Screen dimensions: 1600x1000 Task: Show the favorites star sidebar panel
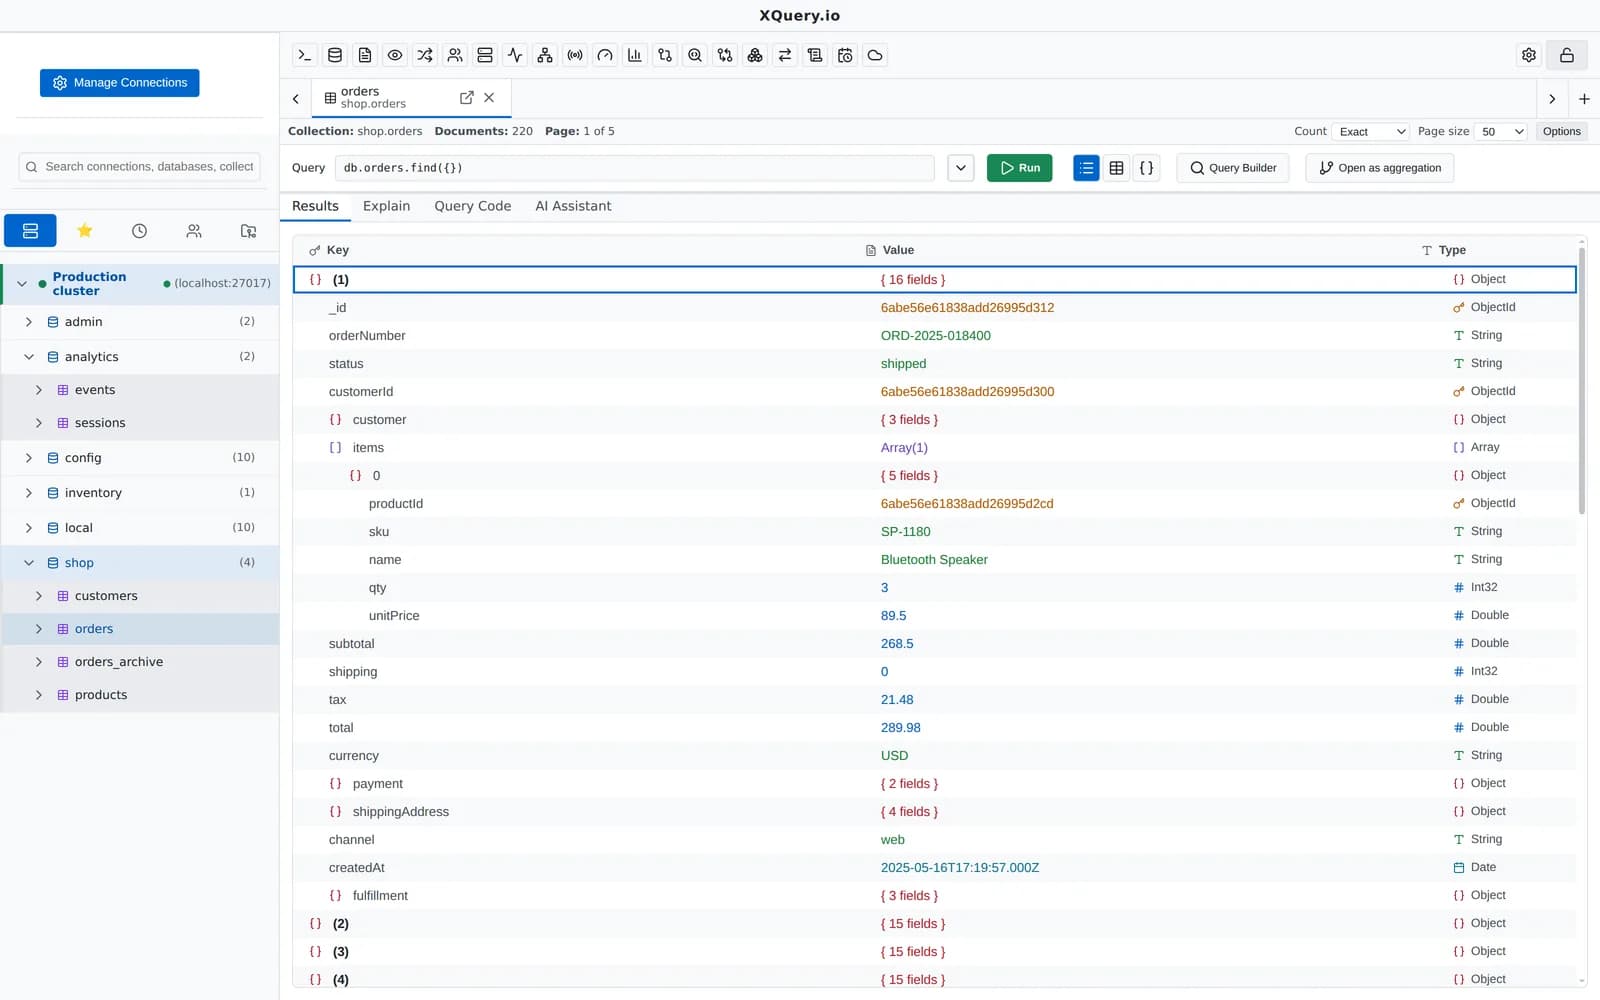click(85, 231)
